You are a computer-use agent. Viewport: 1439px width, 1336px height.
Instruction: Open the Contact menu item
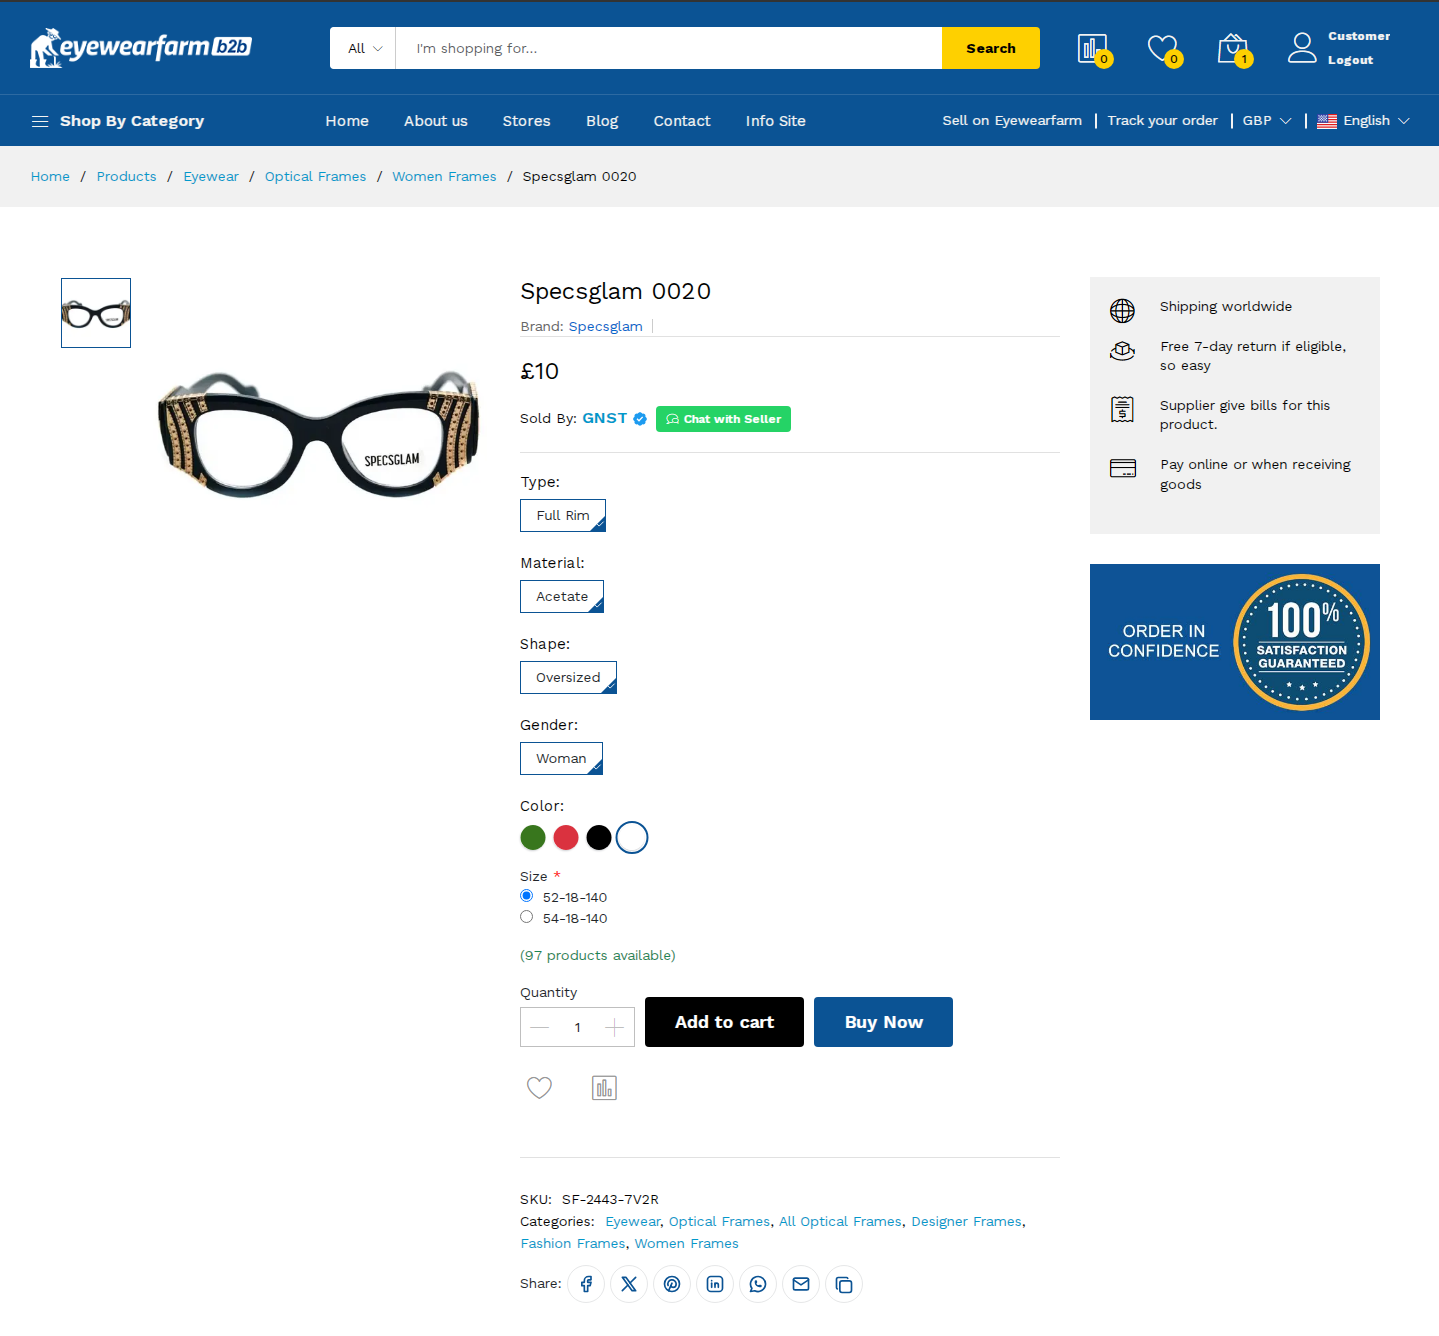coord(682,121)
